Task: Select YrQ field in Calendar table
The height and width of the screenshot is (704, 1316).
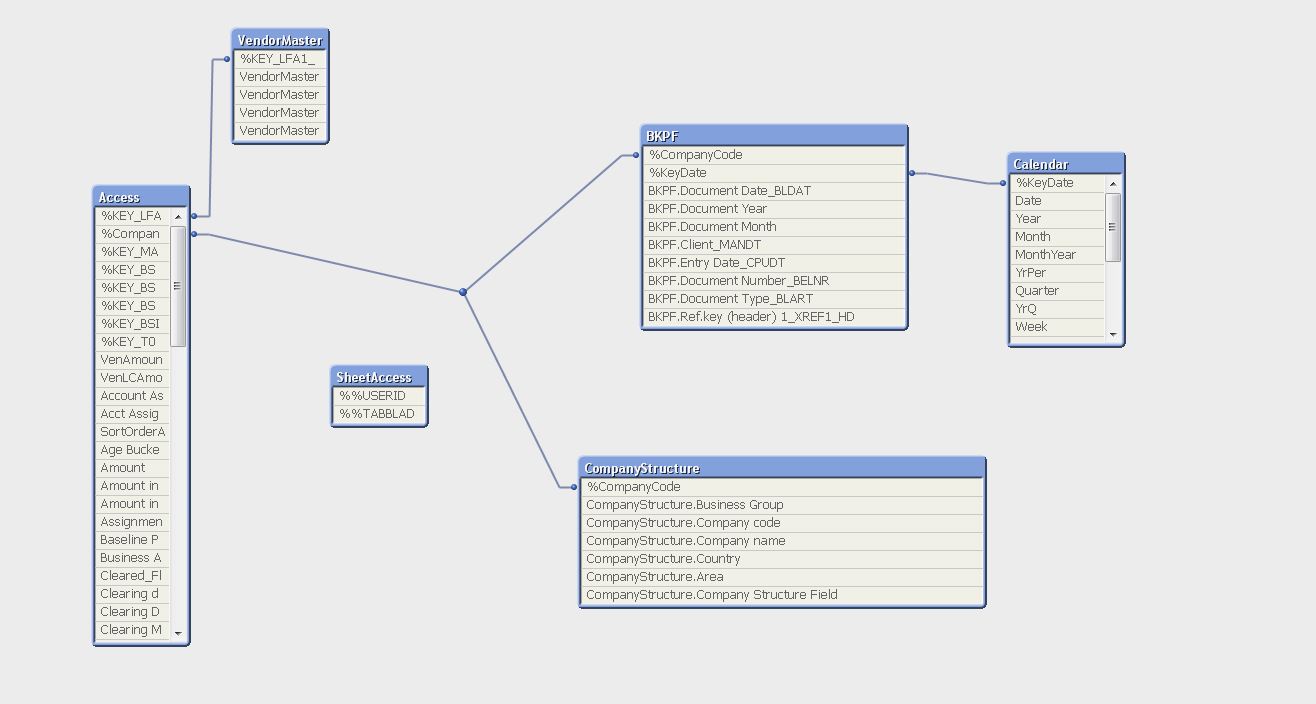Action: point(1058,309)
